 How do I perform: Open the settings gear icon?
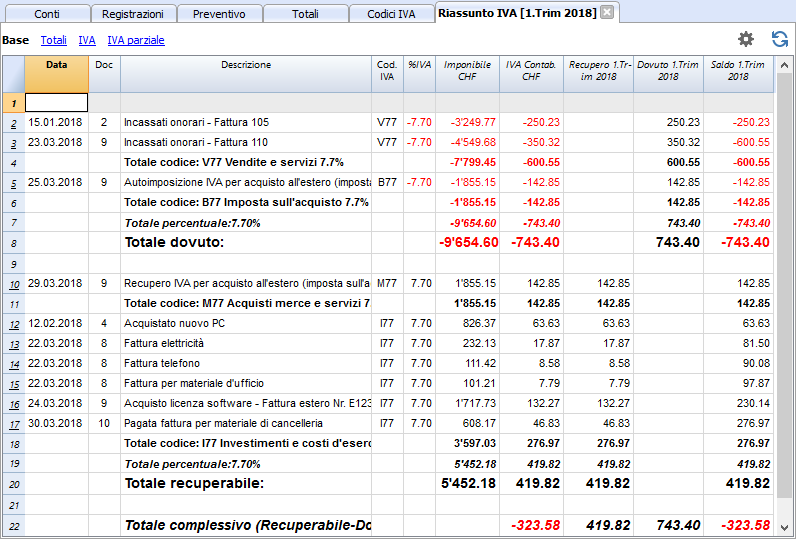pyautogui.click(x=745, y=40)
